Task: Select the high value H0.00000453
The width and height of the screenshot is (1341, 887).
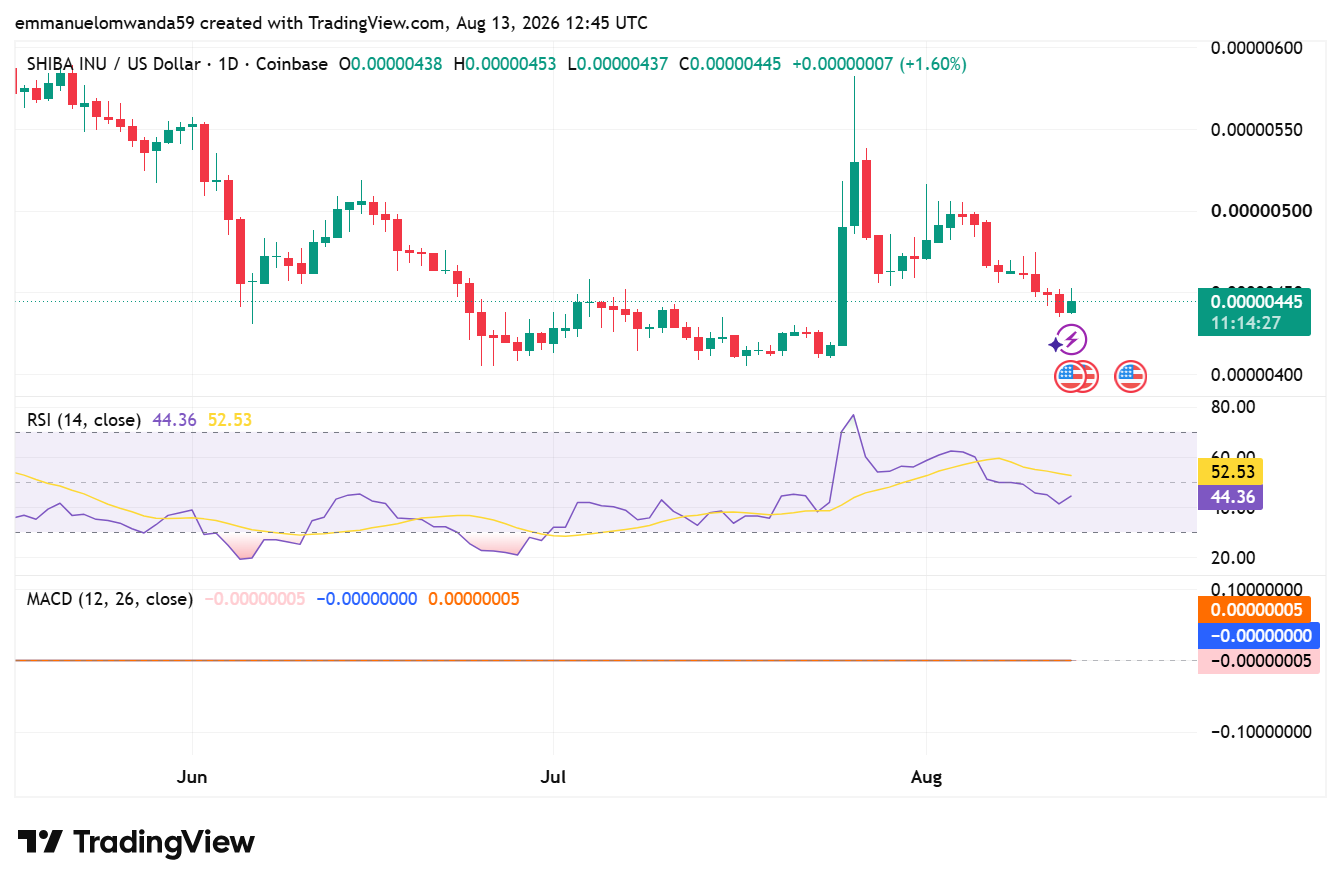Action: click(505, 64)
